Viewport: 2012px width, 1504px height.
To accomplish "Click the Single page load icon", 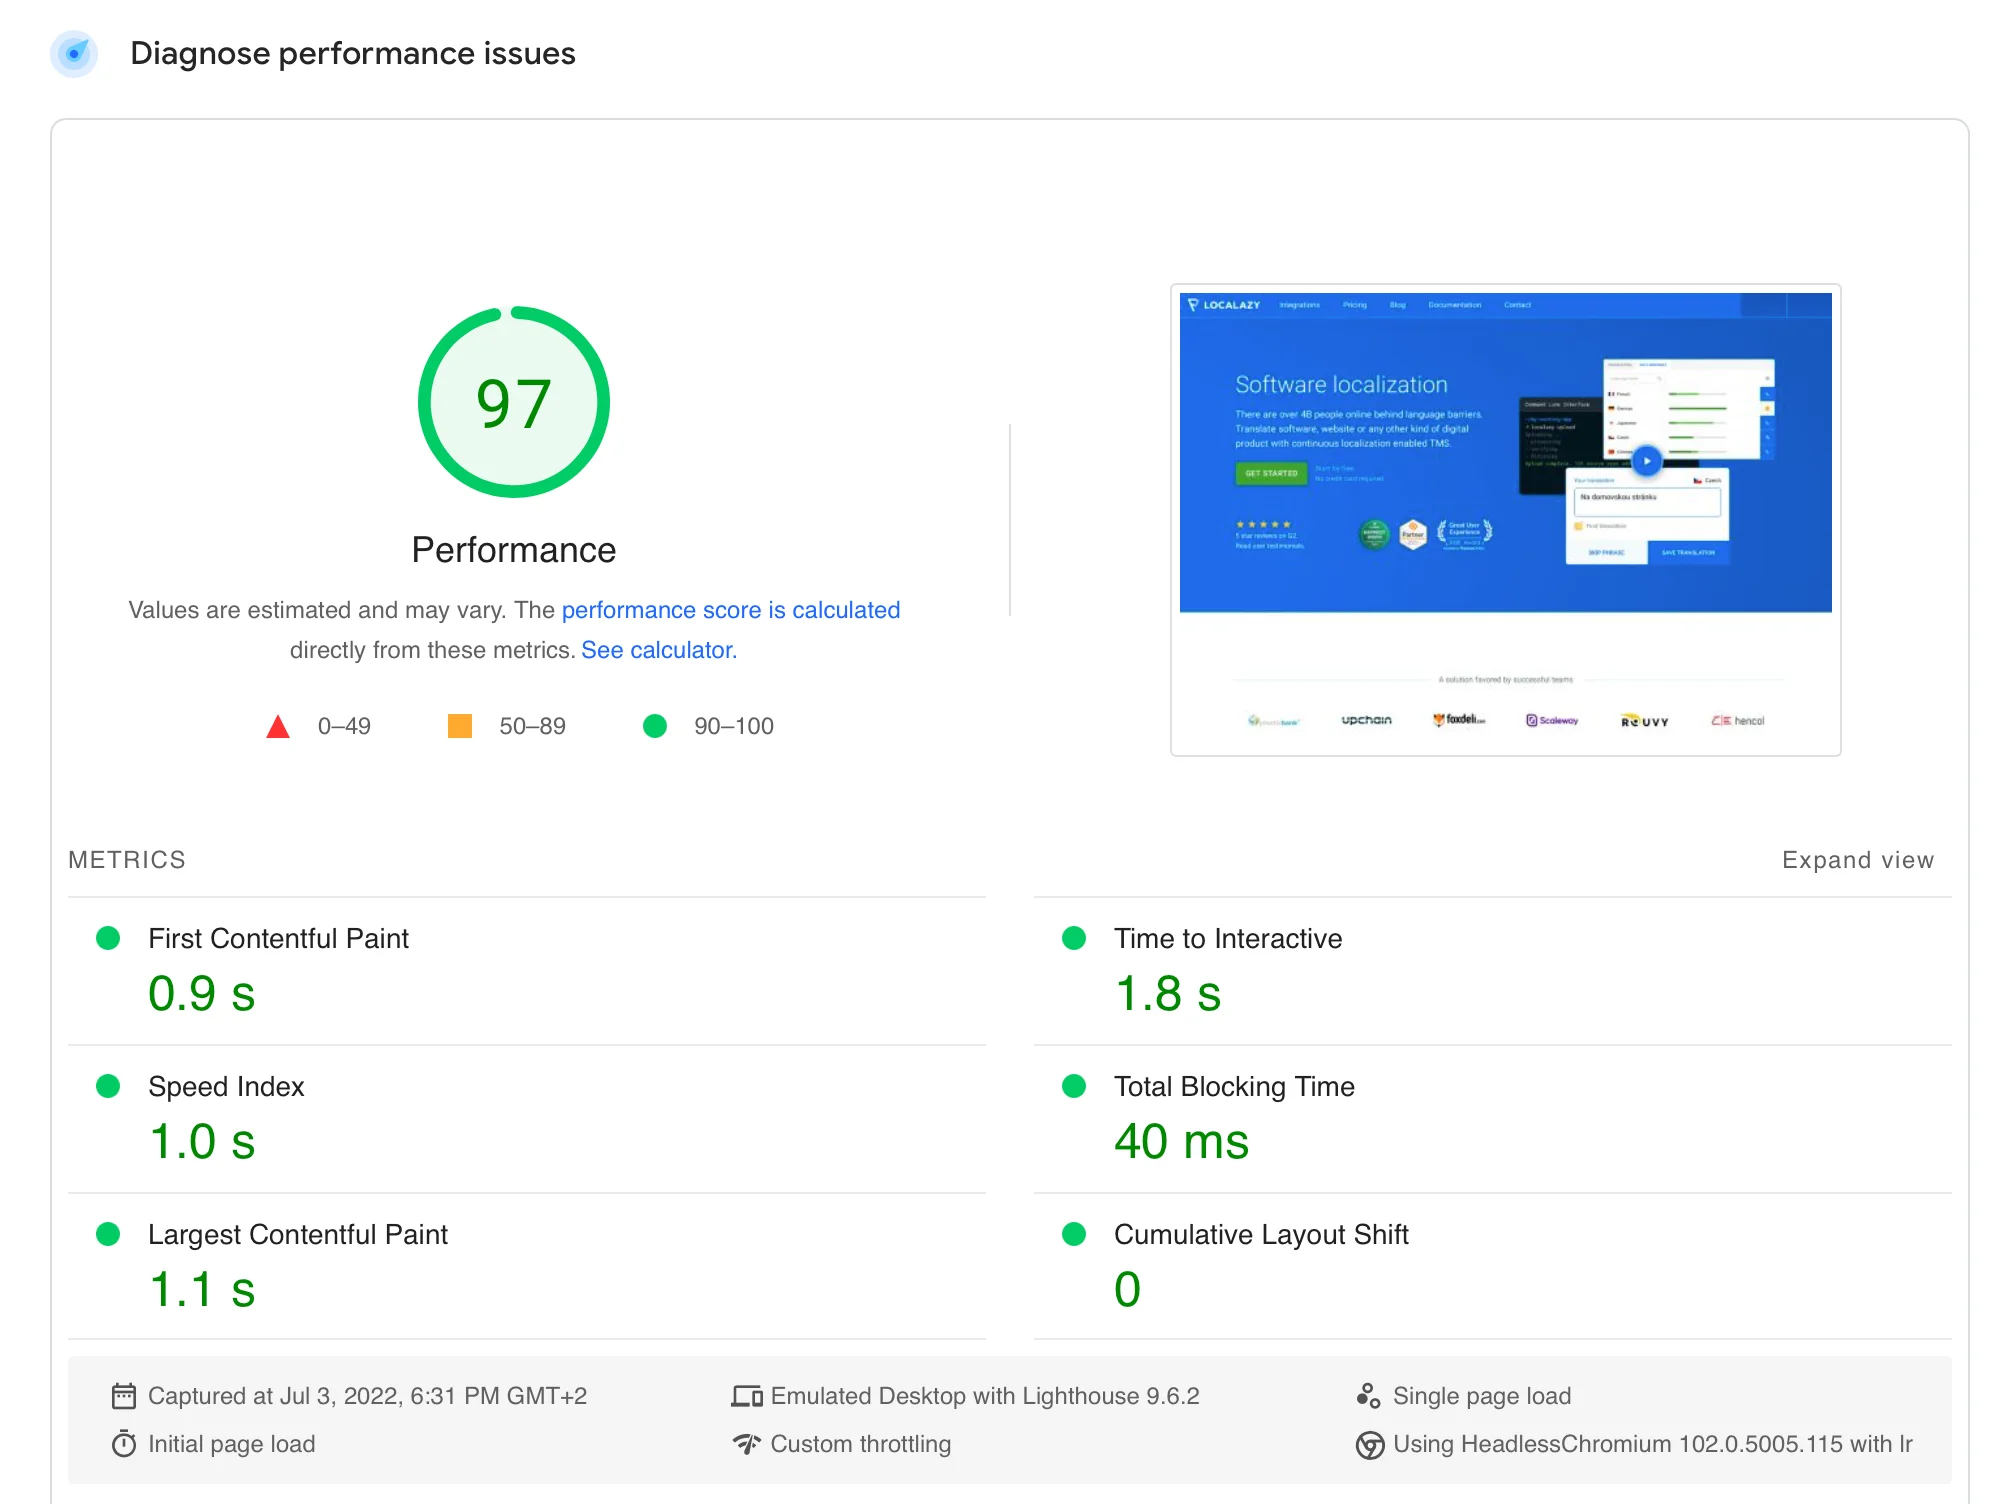I will click(1368, 1396).
